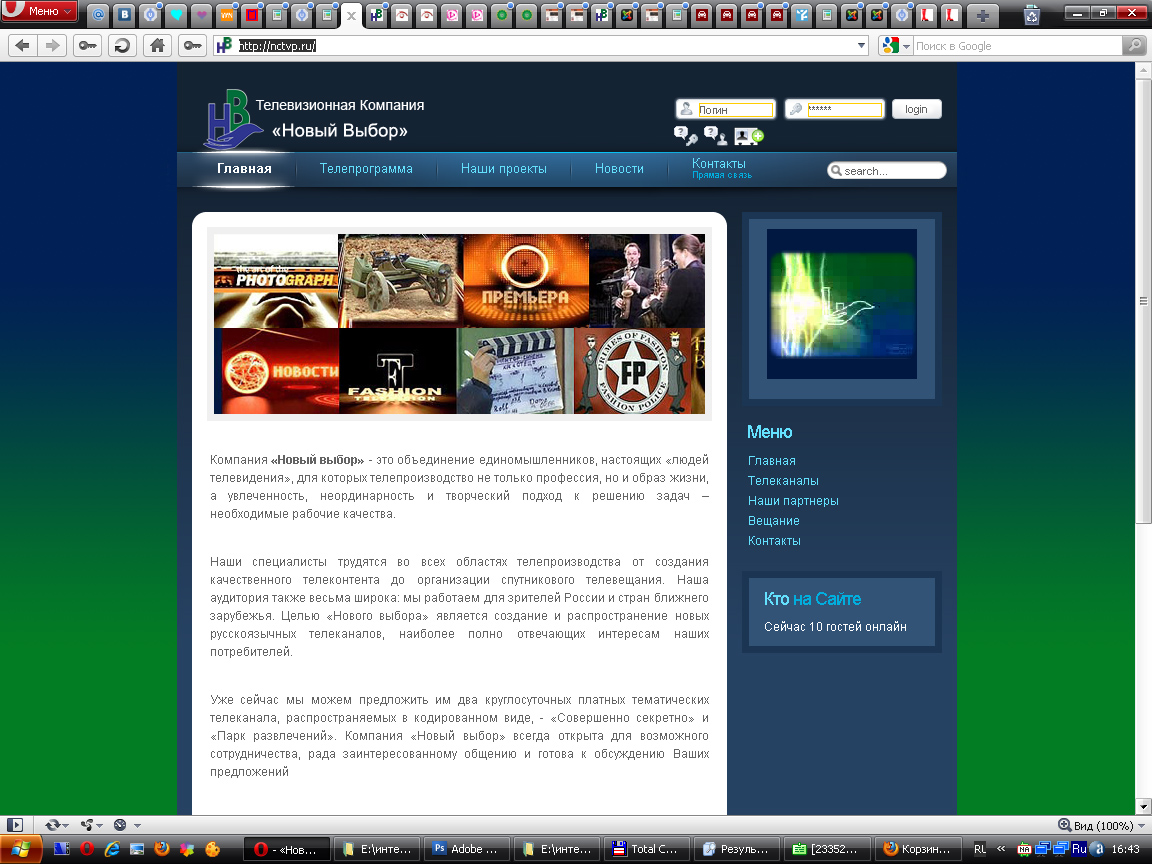1152x864 pixels.
Task: Click the show desktop quick launch icon
Action: click(137, 849)
